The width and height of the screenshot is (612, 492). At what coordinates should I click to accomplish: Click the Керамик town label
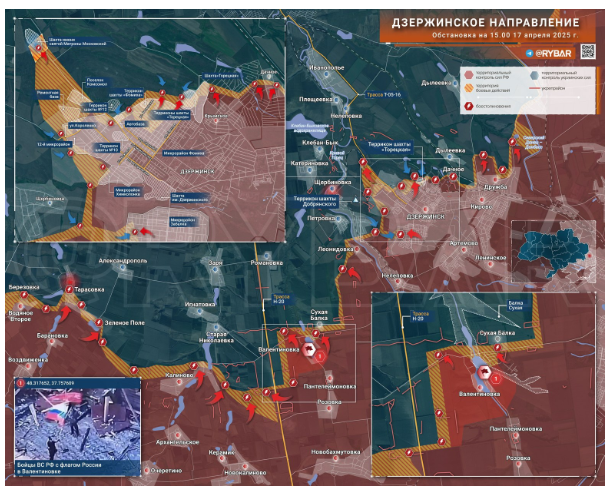click(222, 453)
